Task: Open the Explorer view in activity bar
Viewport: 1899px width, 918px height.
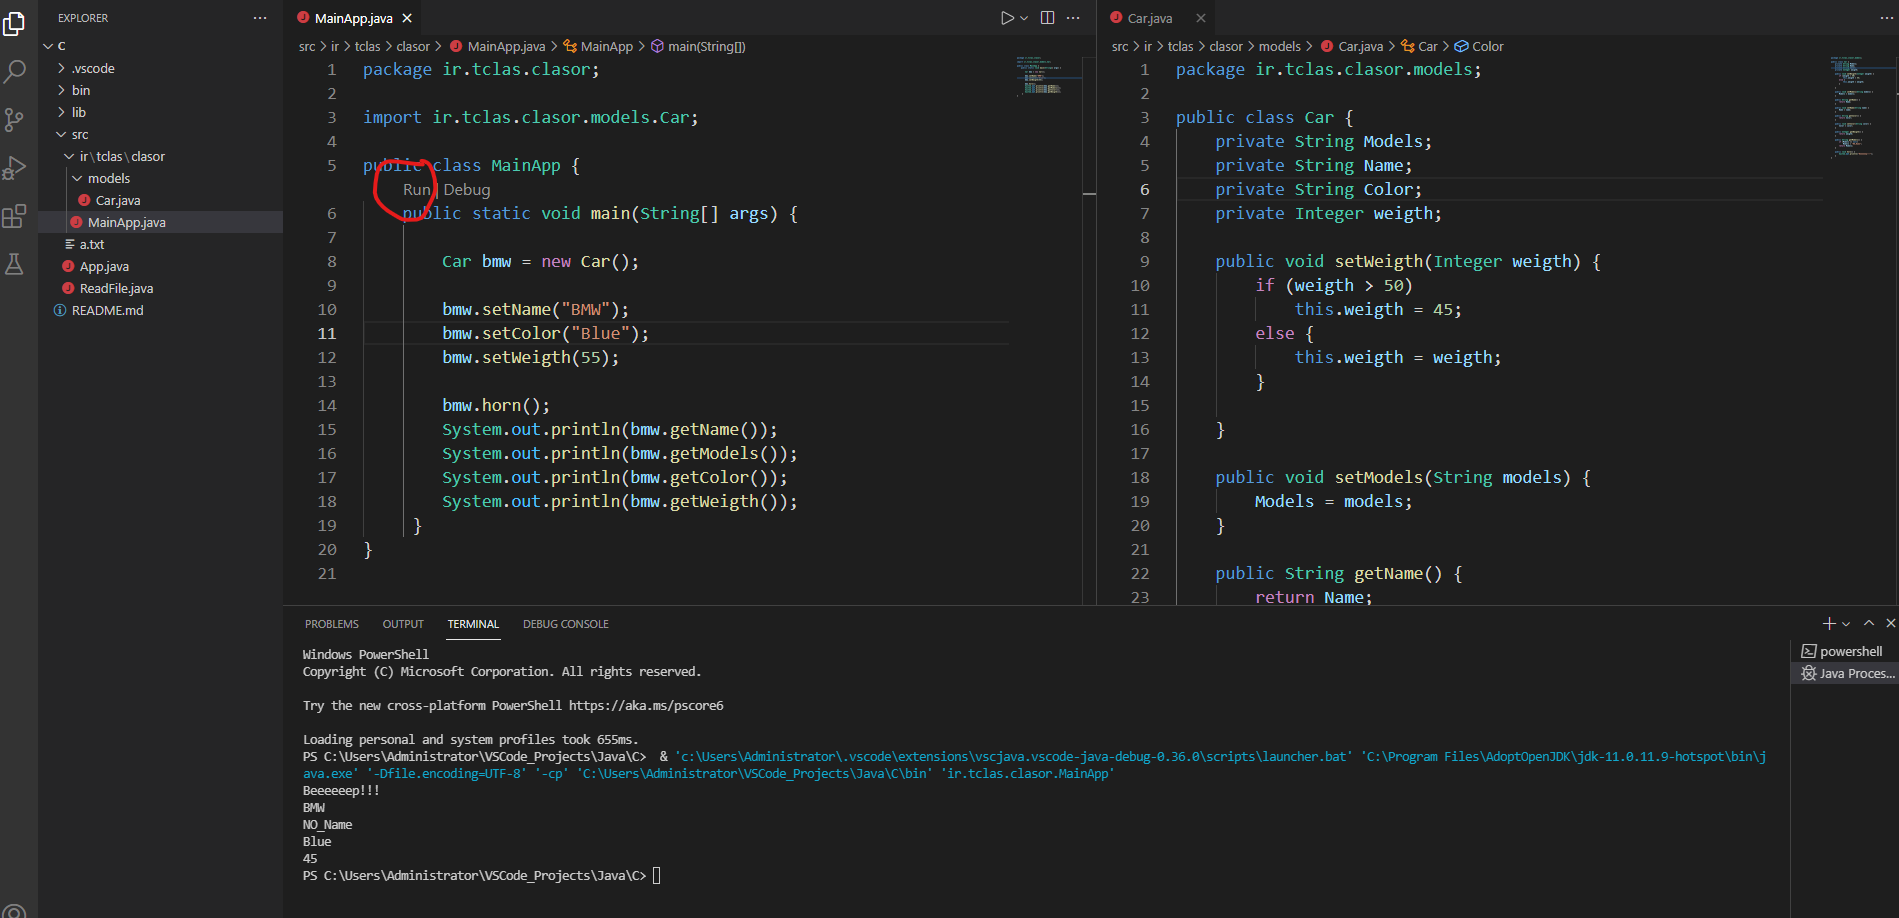Action: pyautogui.click(x=14, y=23)
